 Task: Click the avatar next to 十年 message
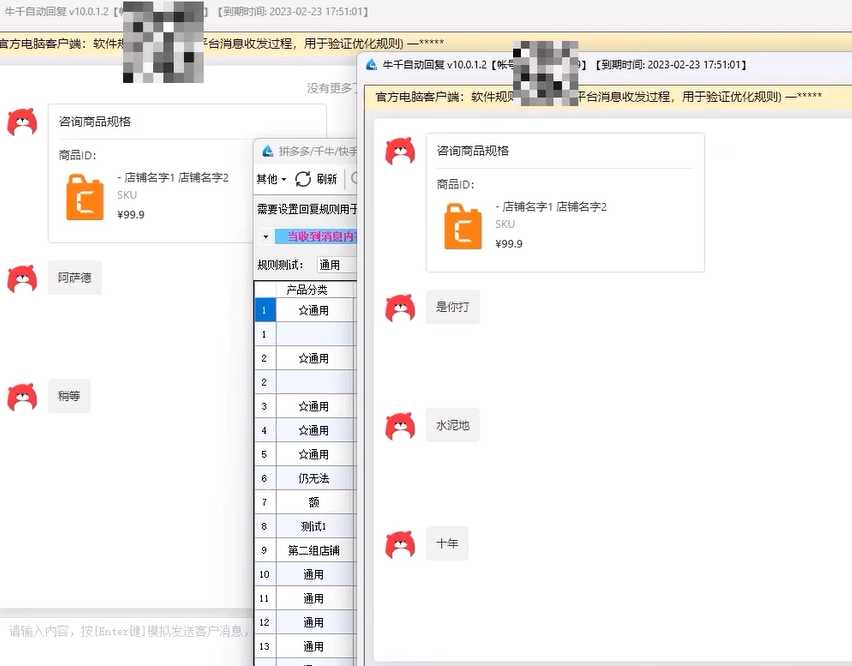(x=400, y=544)
